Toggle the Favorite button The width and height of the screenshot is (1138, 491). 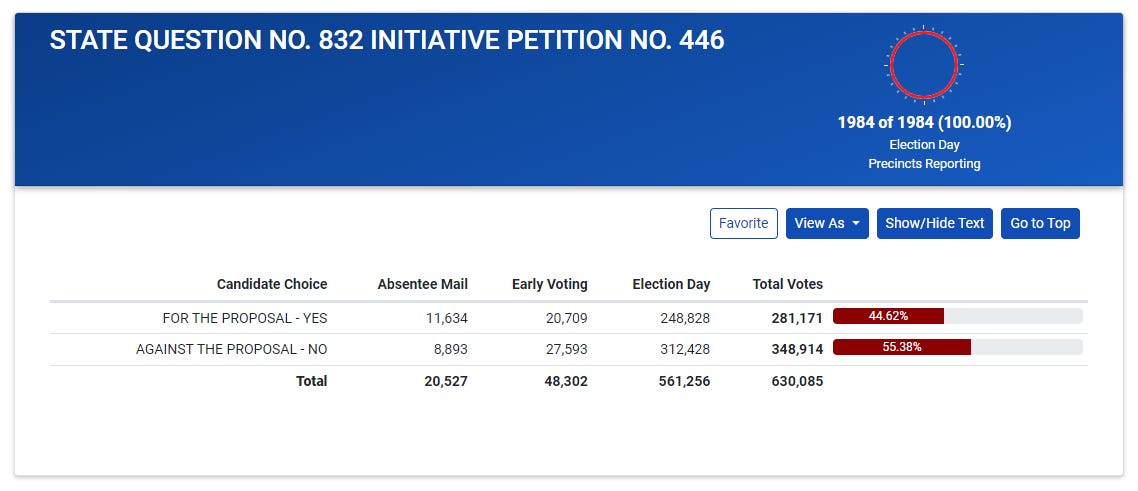point(743,223)
